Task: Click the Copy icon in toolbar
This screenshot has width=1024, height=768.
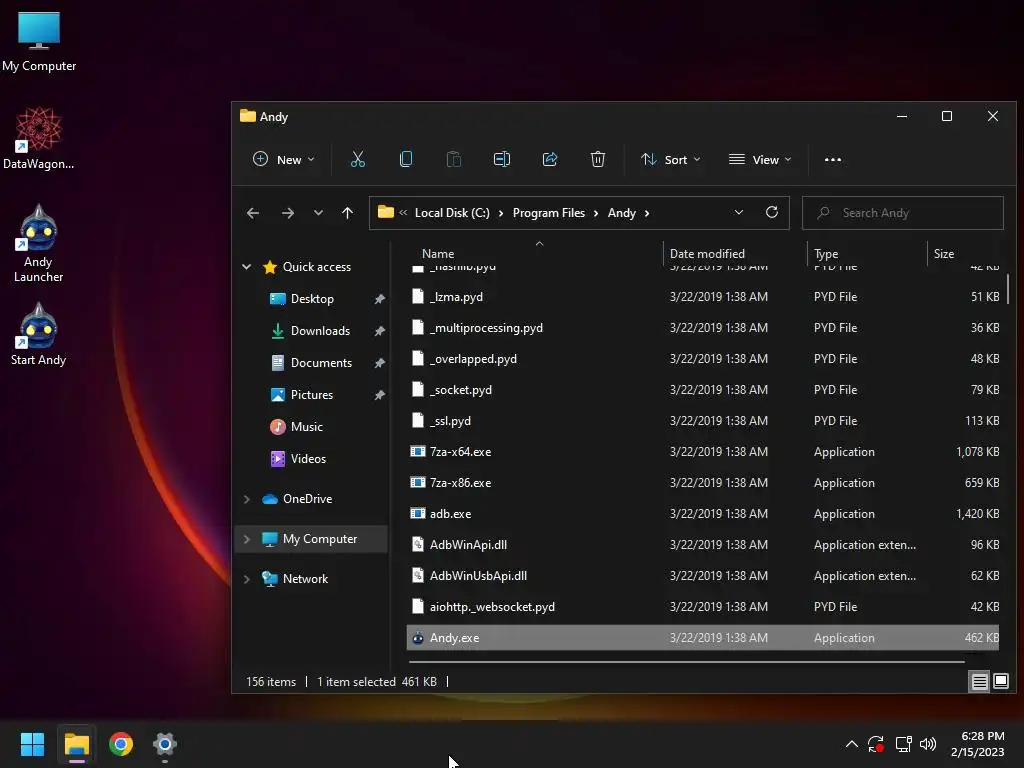Action: [406, 159]
